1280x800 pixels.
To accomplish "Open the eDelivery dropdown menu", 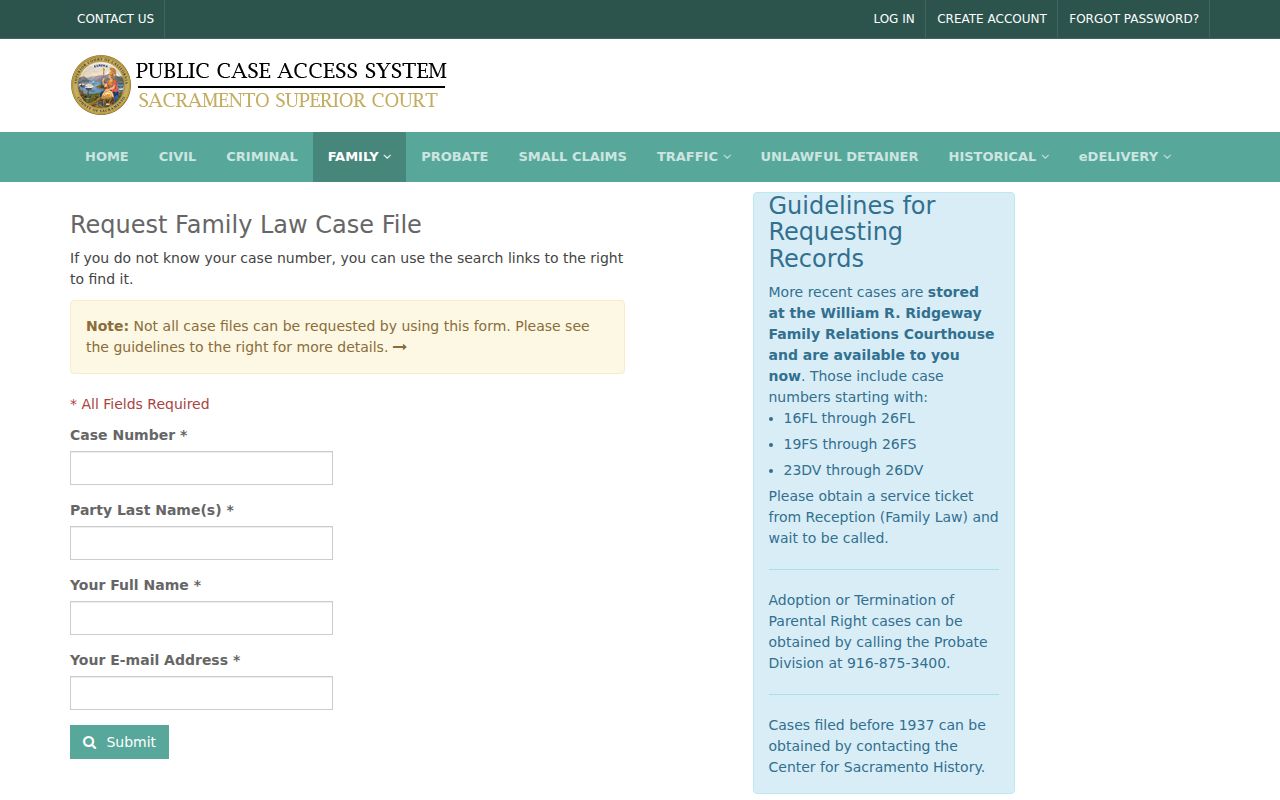I will click(1124, 157).
